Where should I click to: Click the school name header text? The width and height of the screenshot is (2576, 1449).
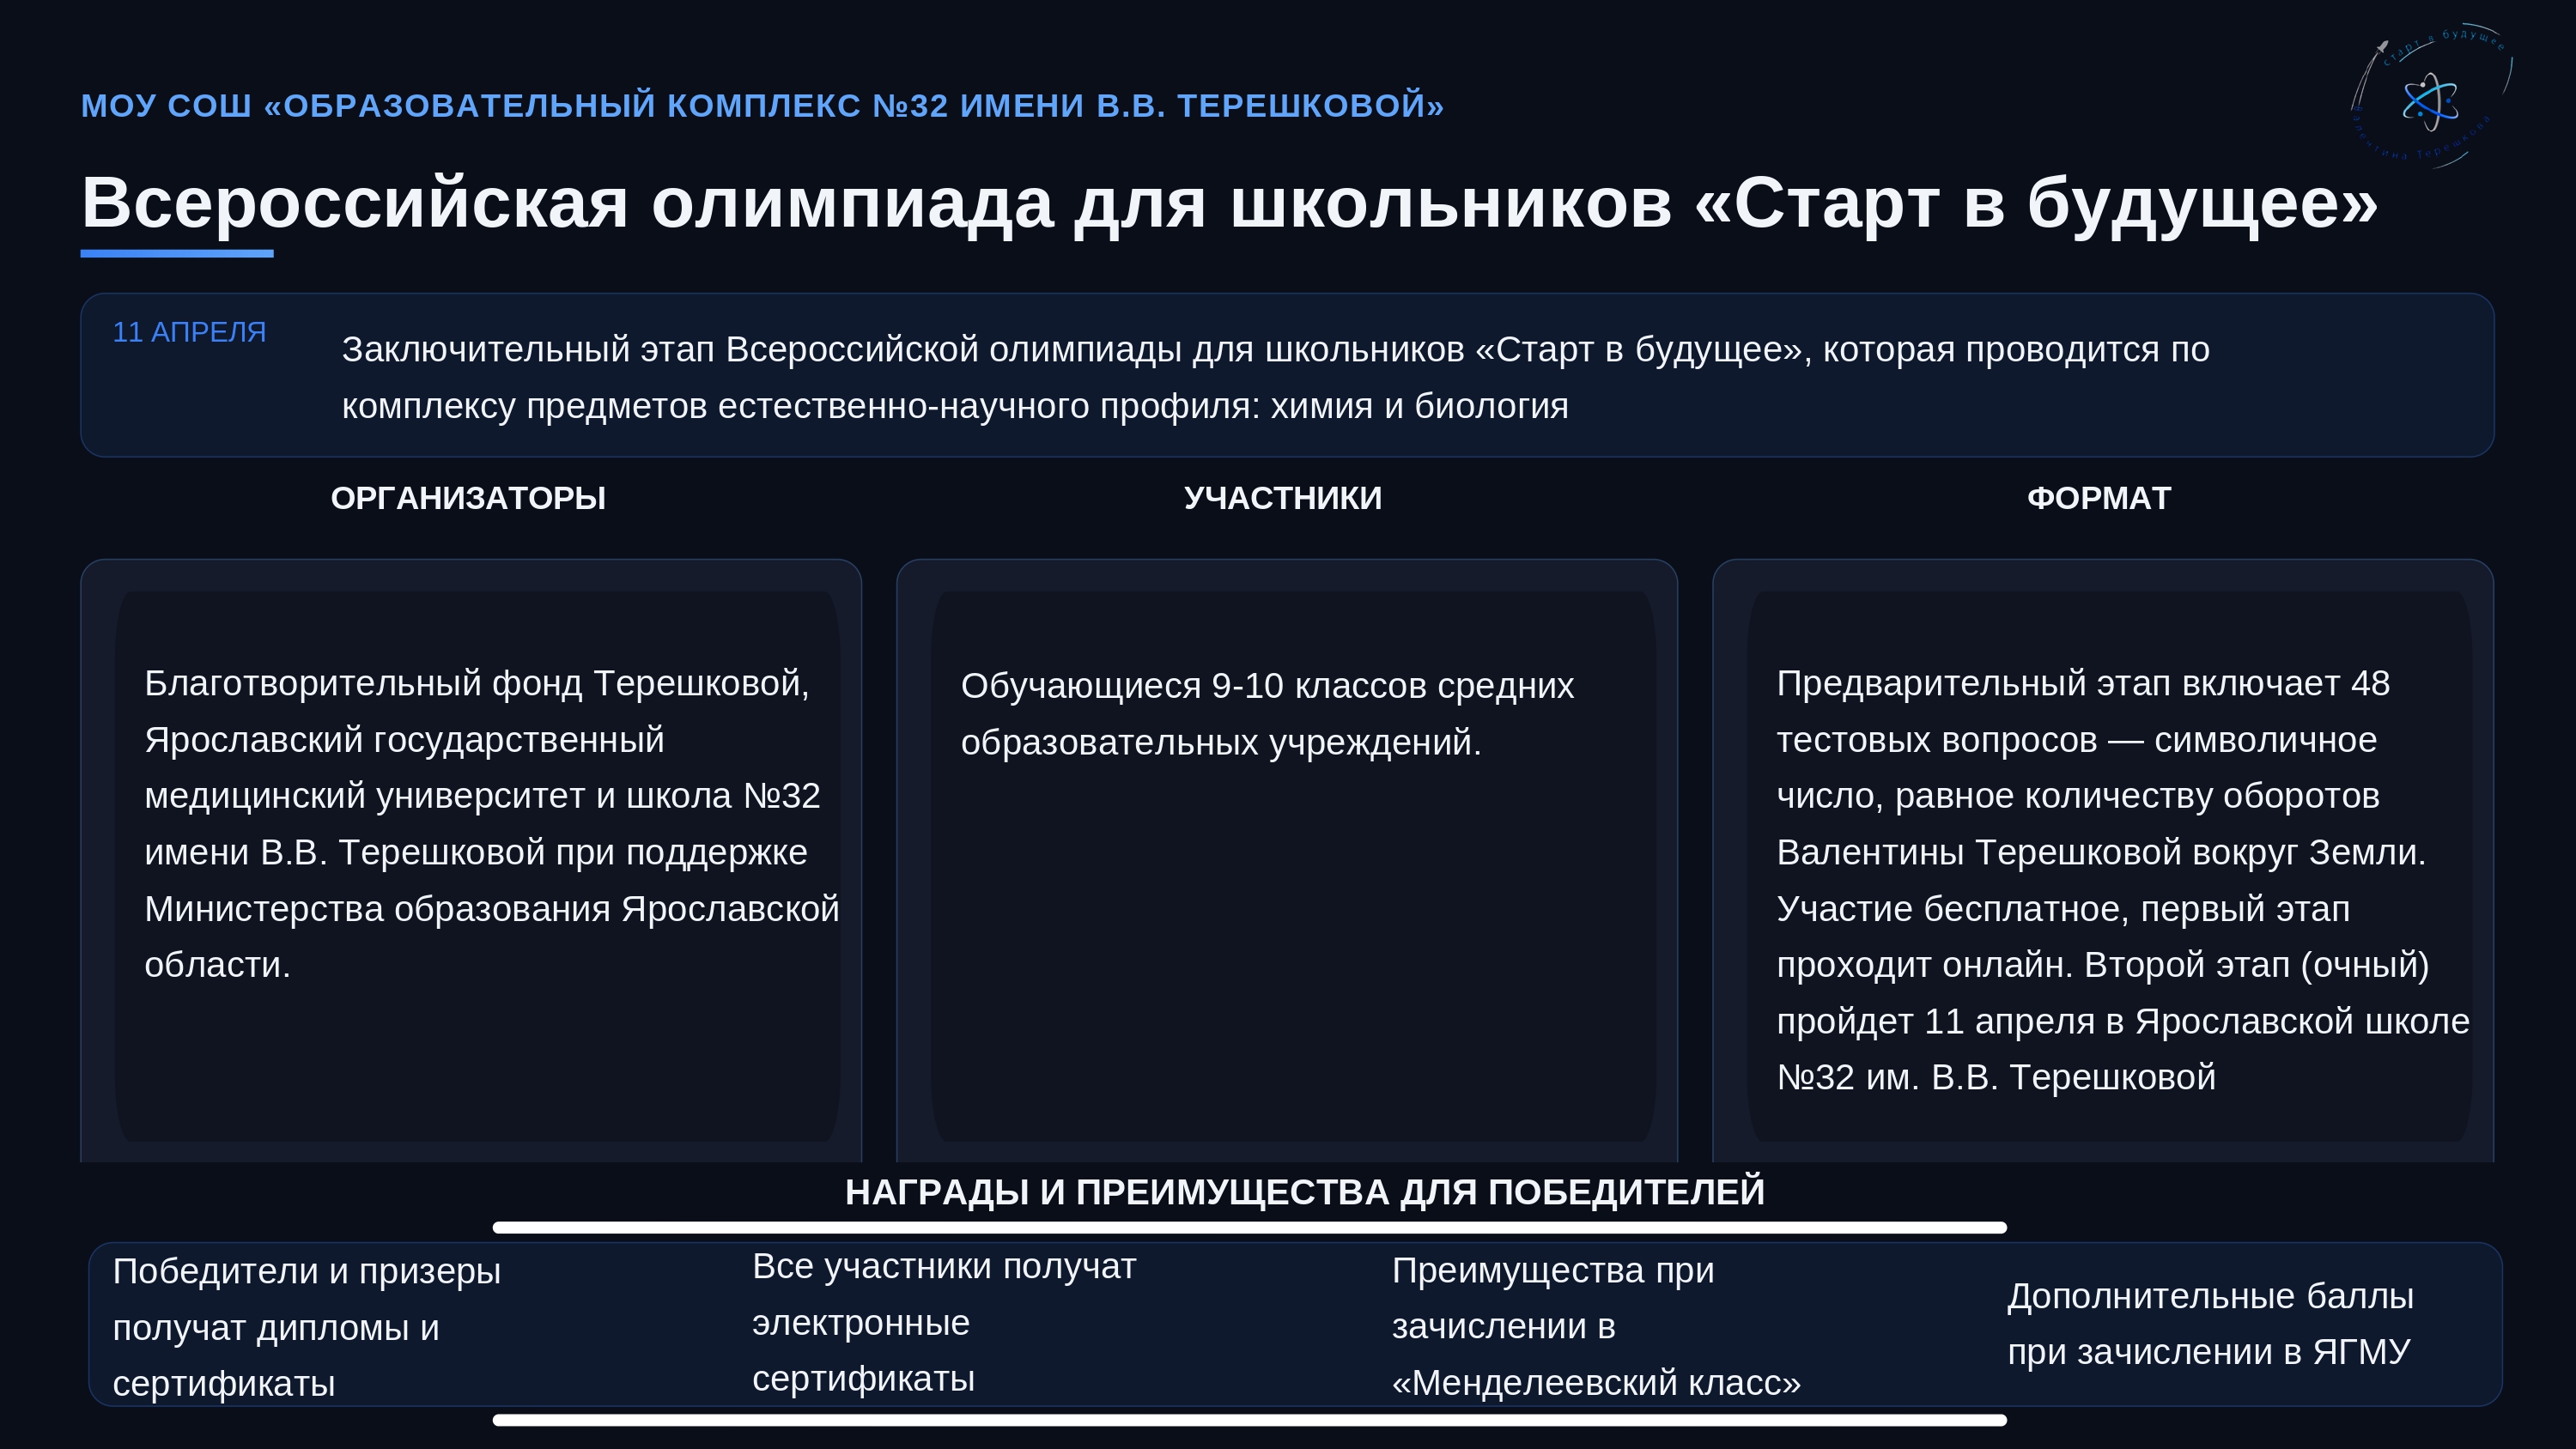762,105
